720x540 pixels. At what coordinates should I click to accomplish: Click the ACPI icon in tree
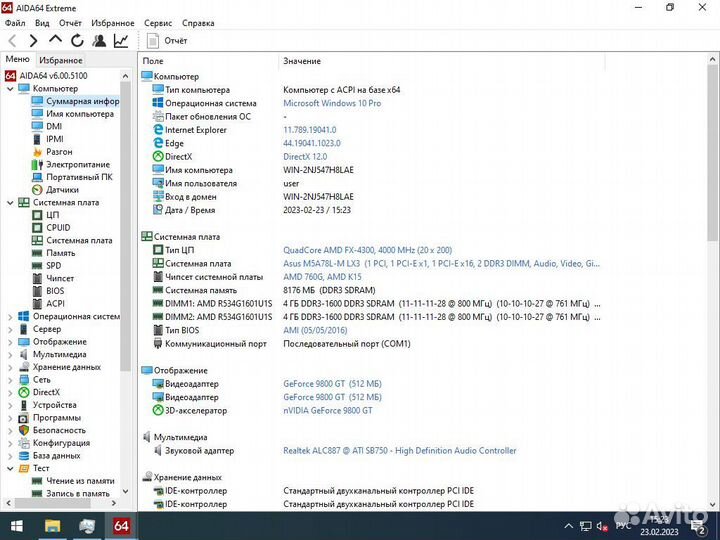(38, 304)
